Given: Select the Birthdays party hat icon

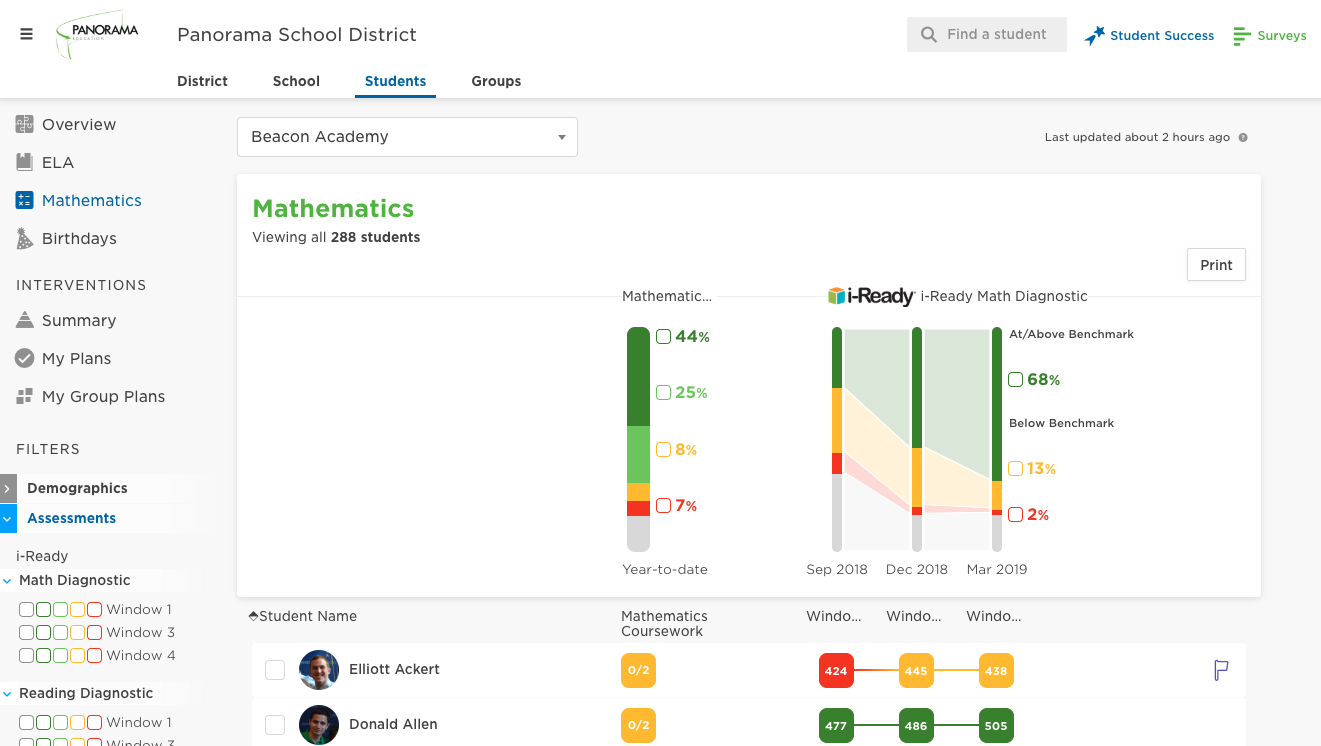Looking at the screenshot, I should 25,238.
